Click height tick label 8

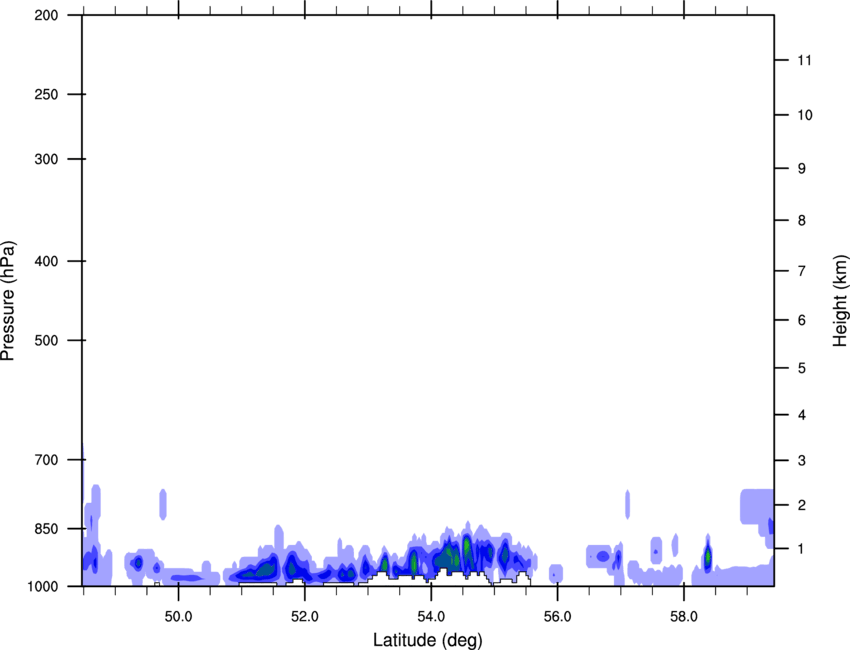pyautogui.click(x=801, y=220)
